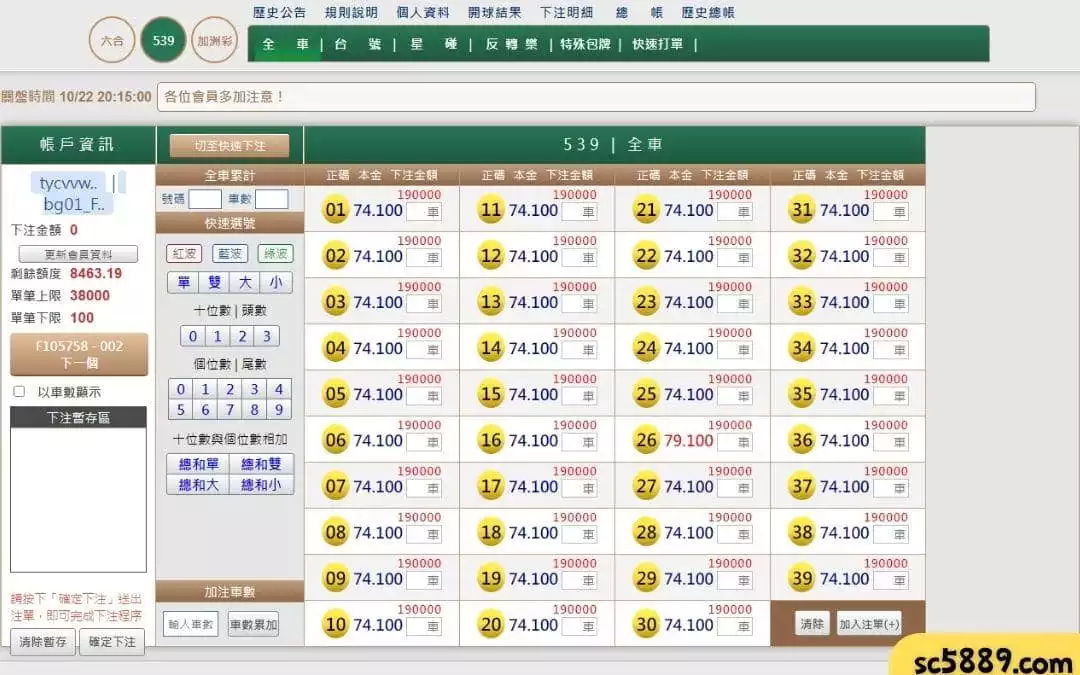Click the F105758-002 下一個 button
Screen dimensions: 1080x675
point(79,354)
